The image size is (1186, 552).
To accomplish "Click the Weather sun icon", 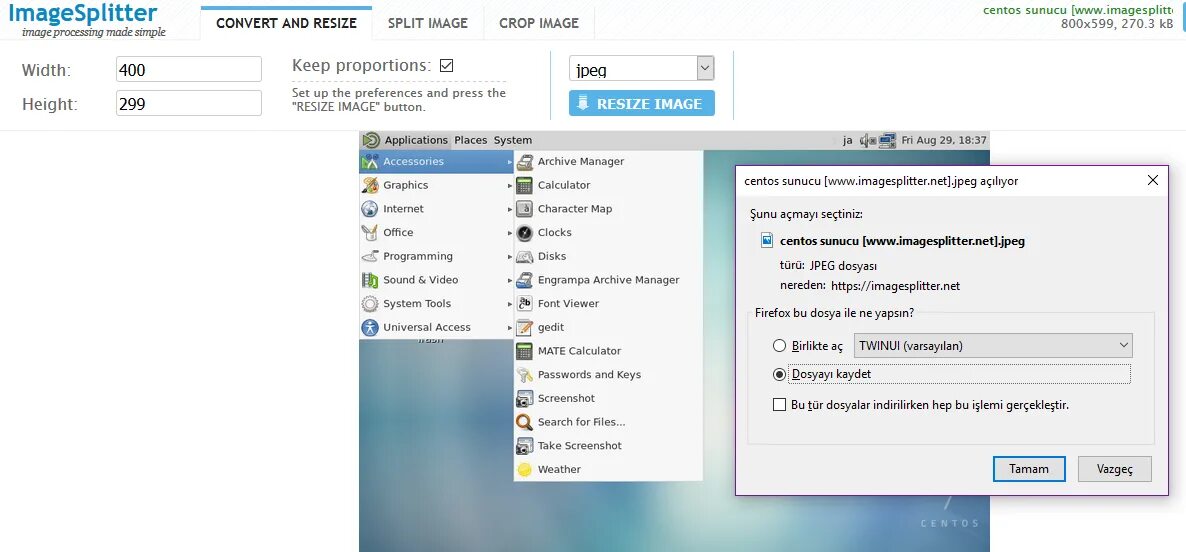I will [x=525, y=470].
